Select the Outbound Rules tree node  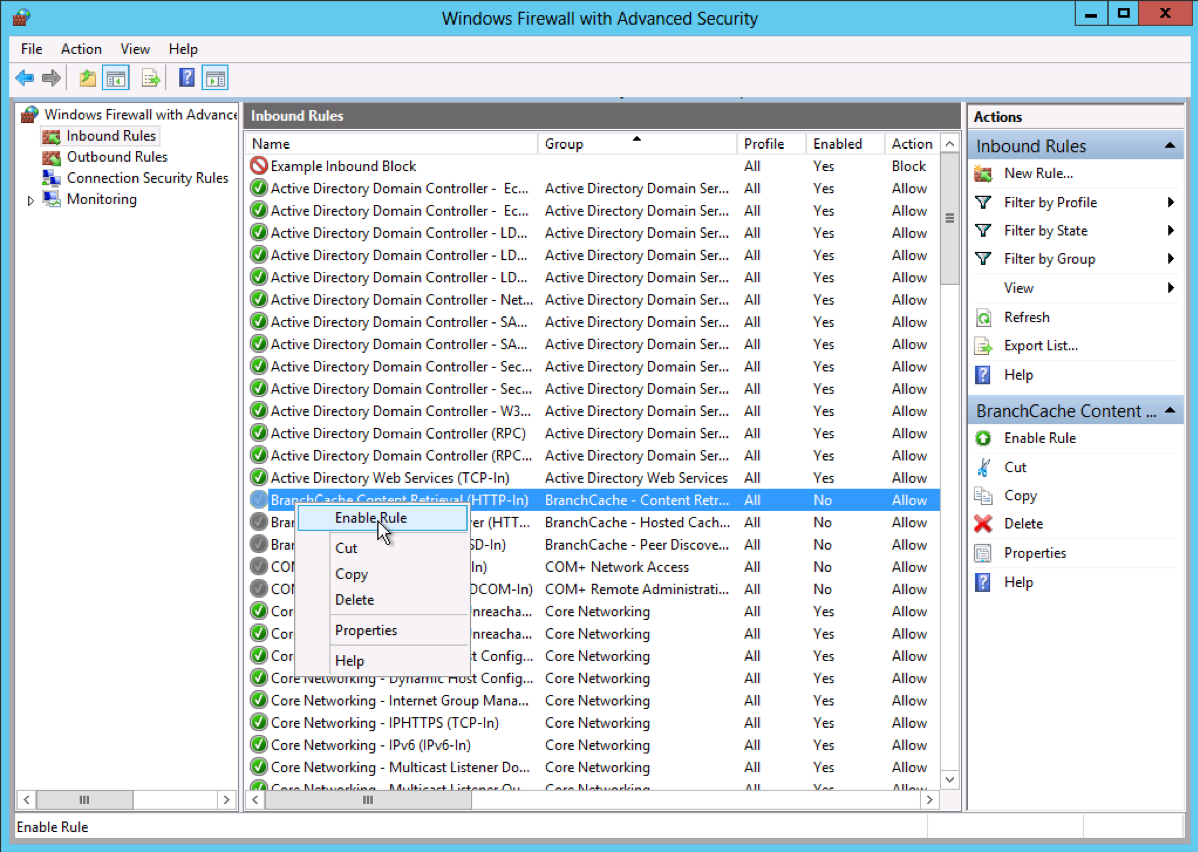(117, 157)
